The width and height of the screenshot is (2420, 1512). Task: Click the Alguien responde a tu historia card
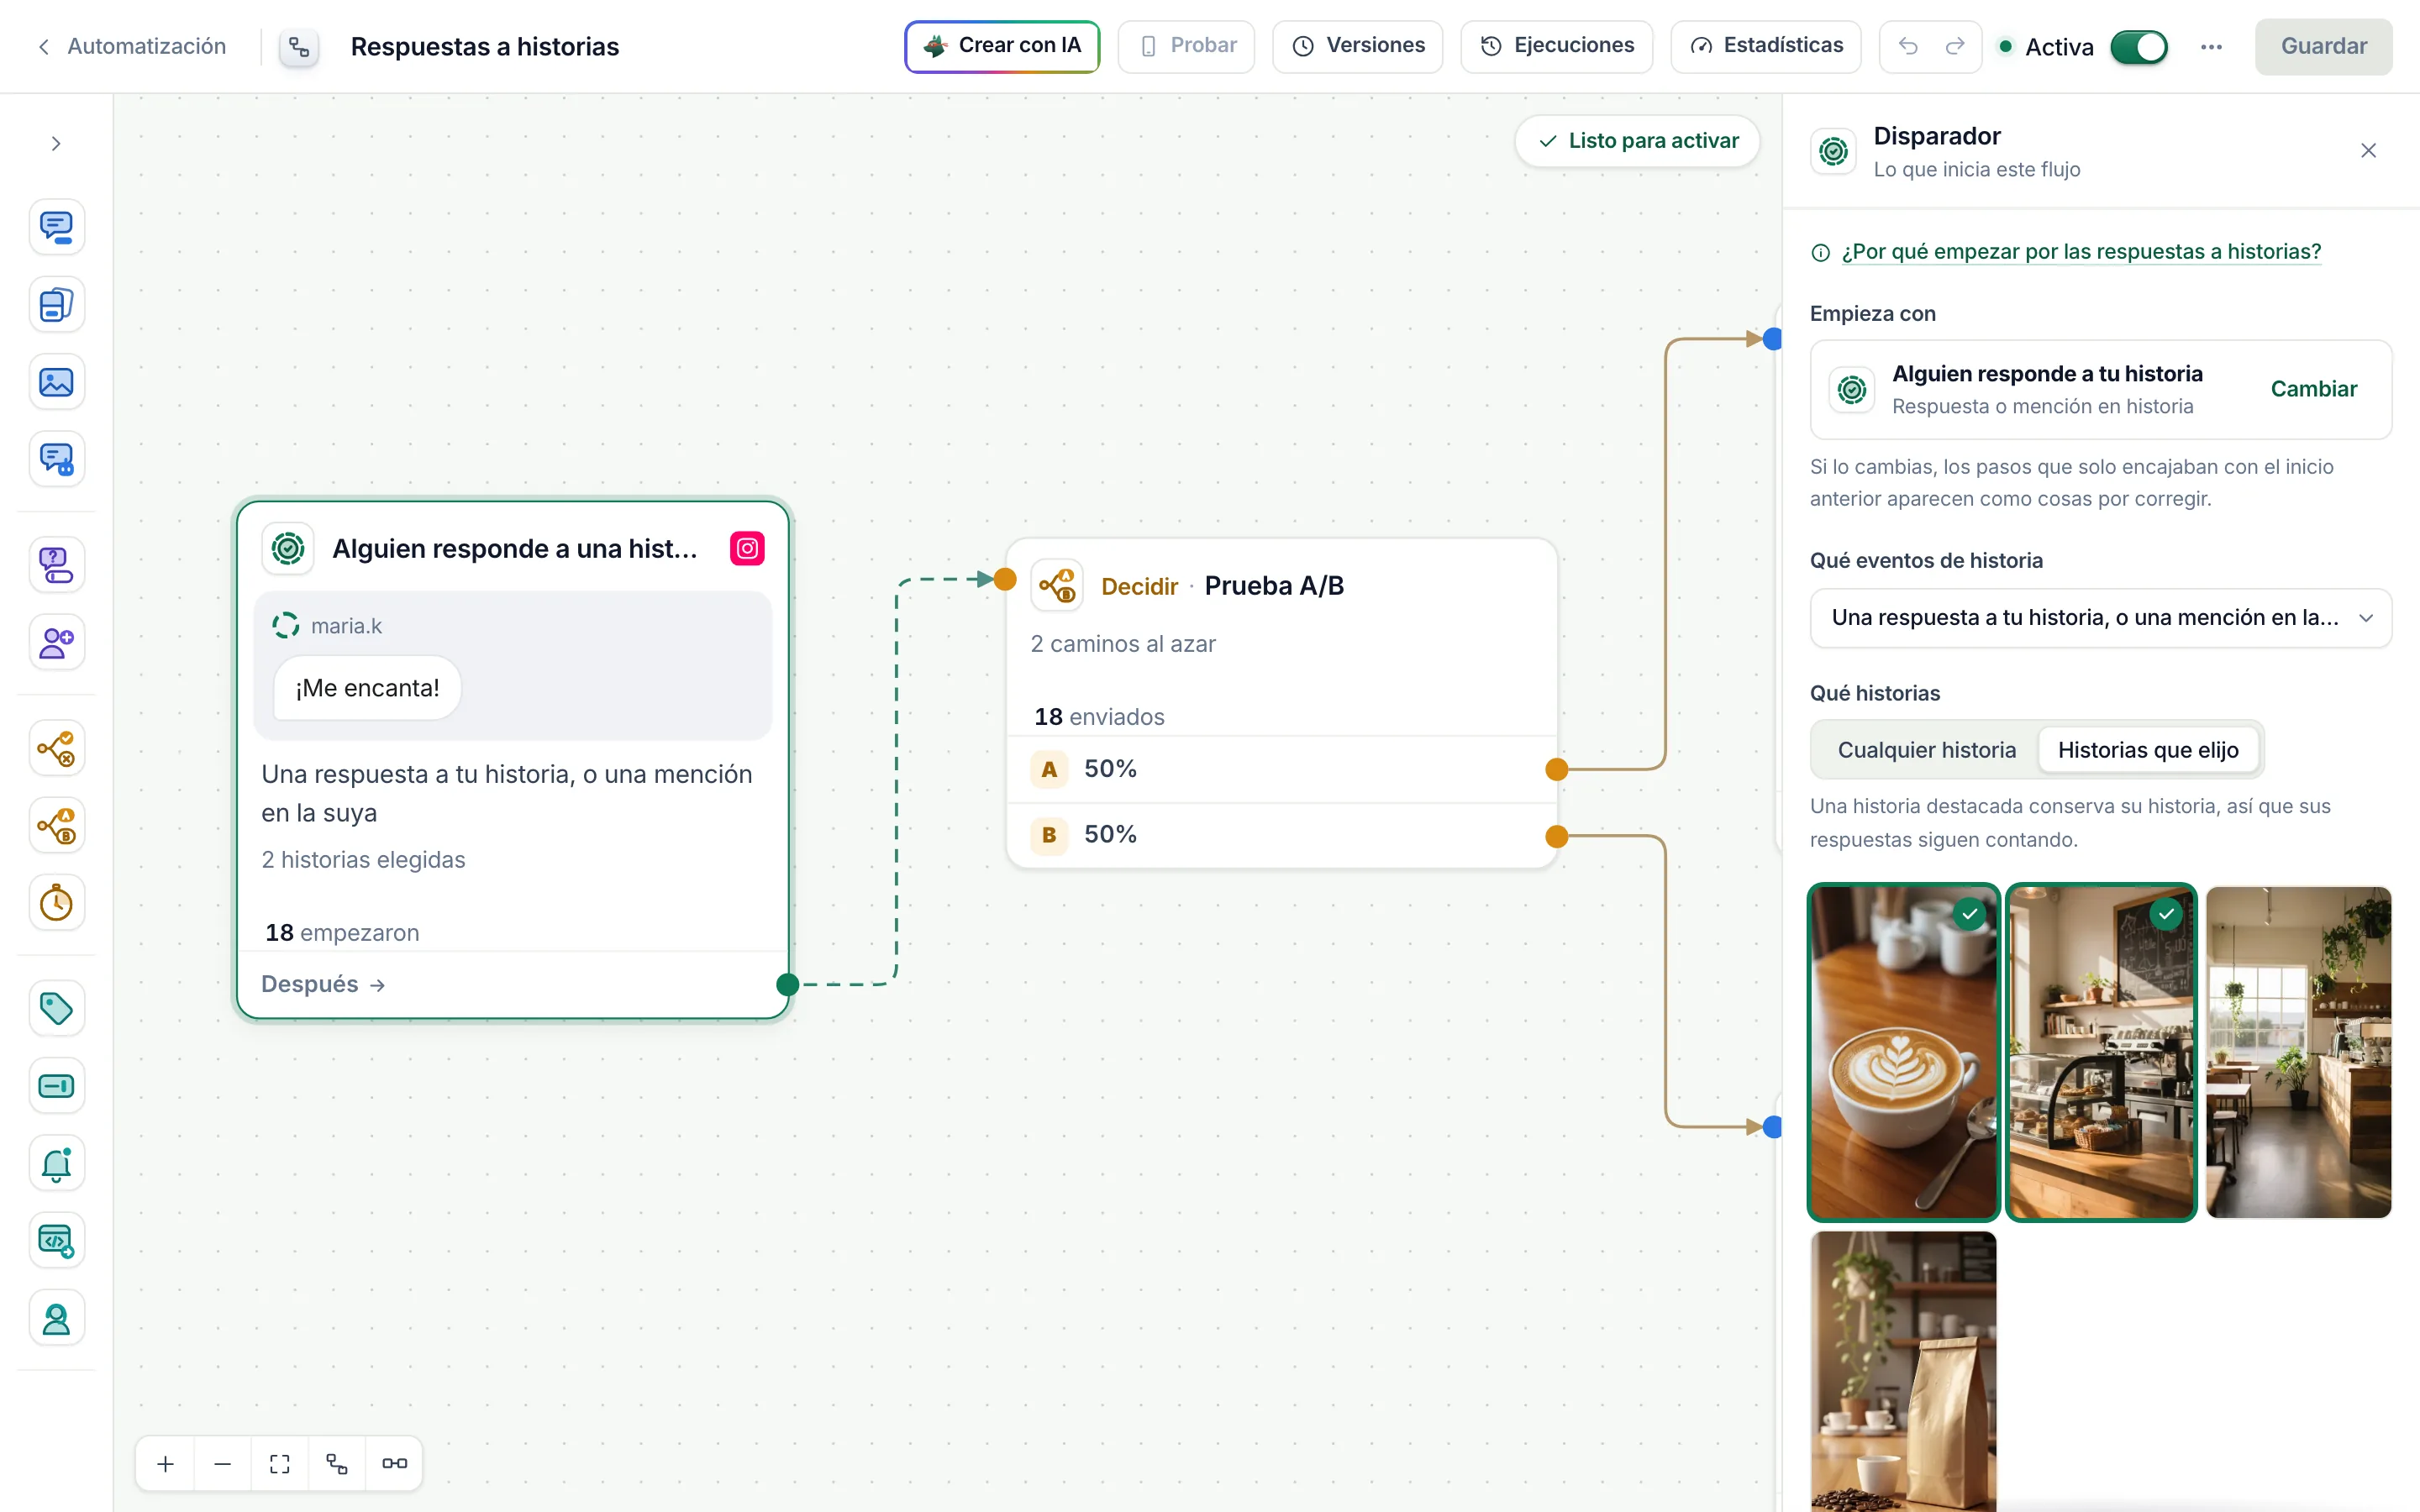2100,390
